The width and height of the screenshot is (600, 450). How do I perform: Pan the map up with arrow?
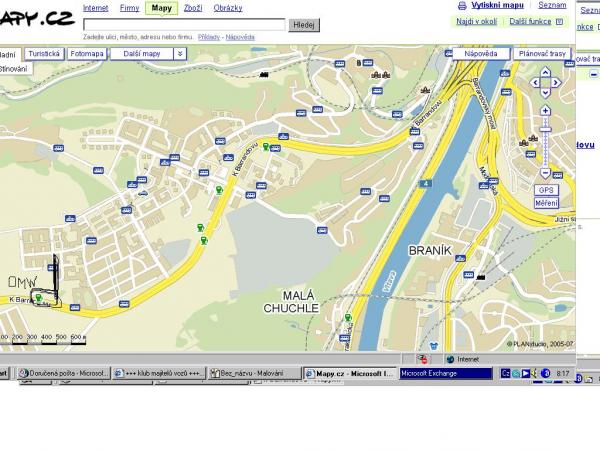(545, 72)
